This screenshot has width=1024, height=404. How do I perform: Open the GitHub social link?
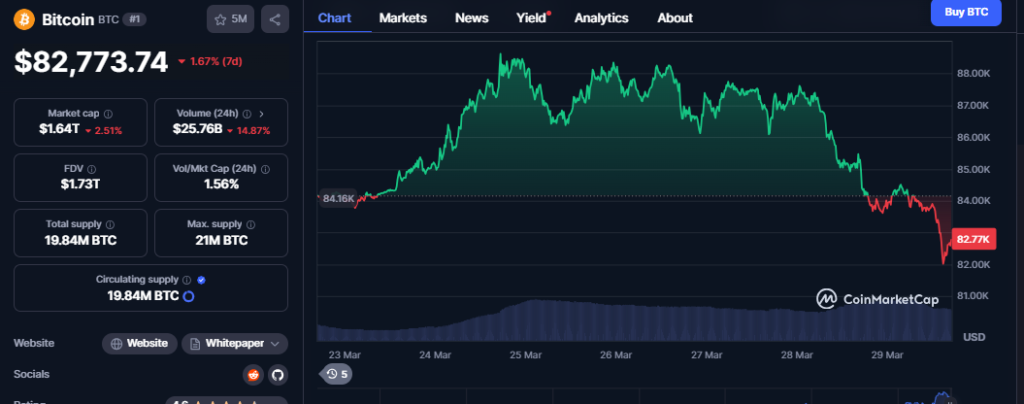pos(277,374)
